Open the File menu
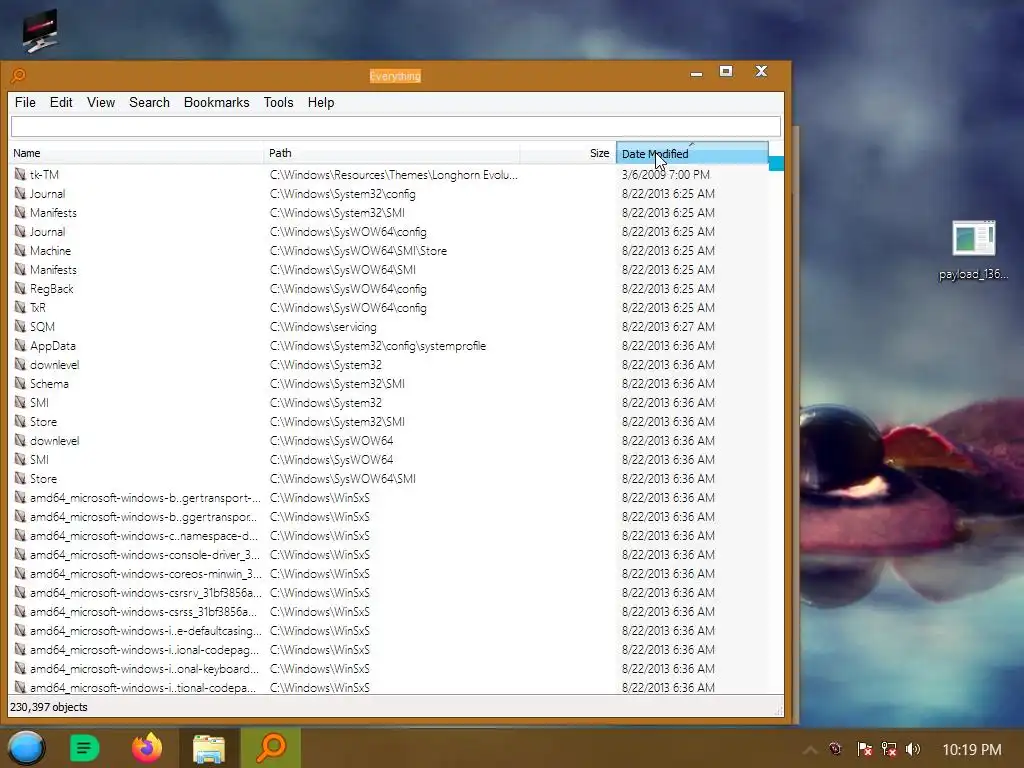1024x768 pixels. [25, 103]
